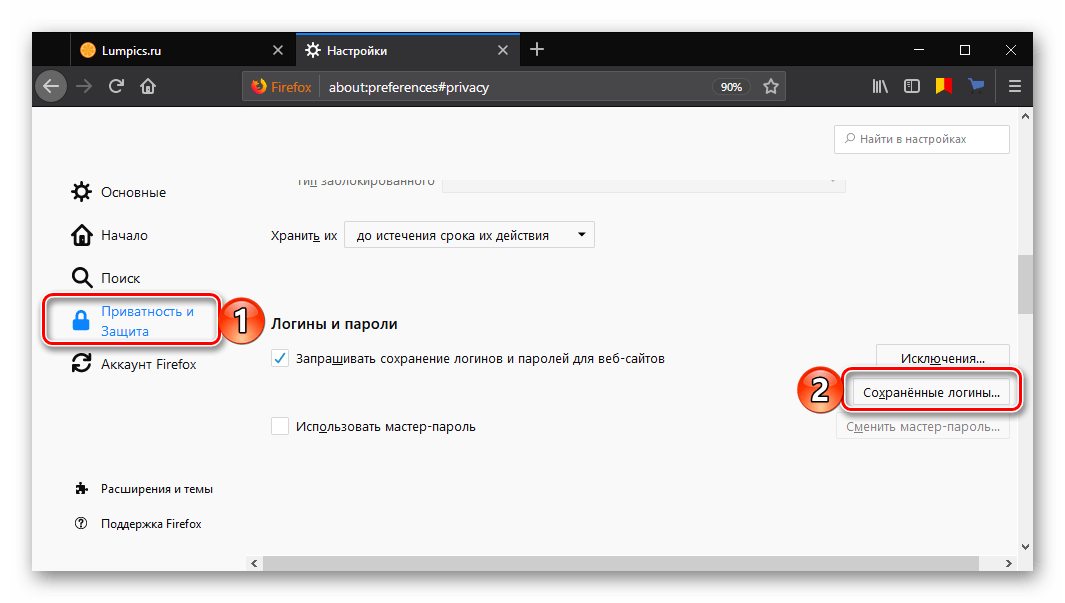
Task: Toggle the sidebars icon
Action: (911, 86)
